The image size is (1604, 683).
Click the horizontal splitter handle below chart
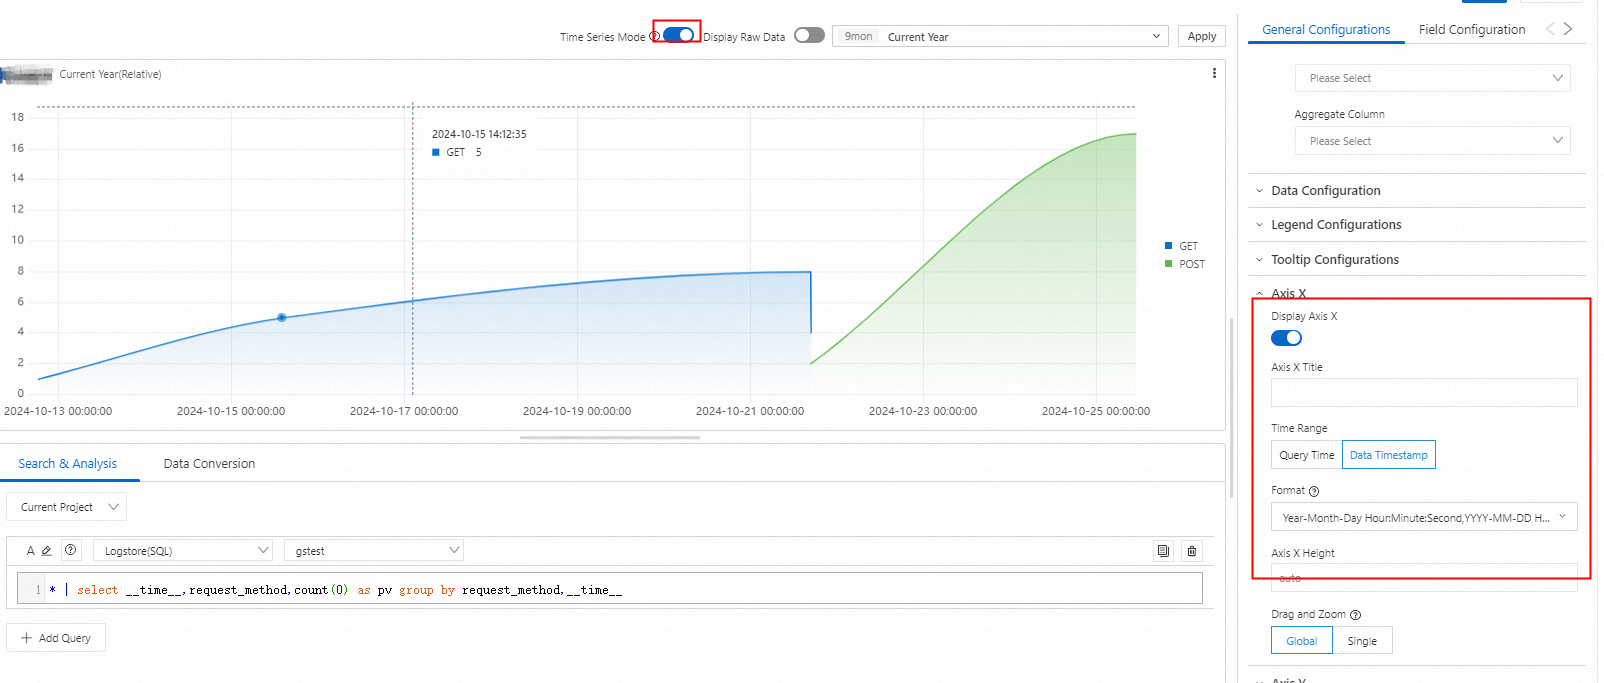[610, 437]
